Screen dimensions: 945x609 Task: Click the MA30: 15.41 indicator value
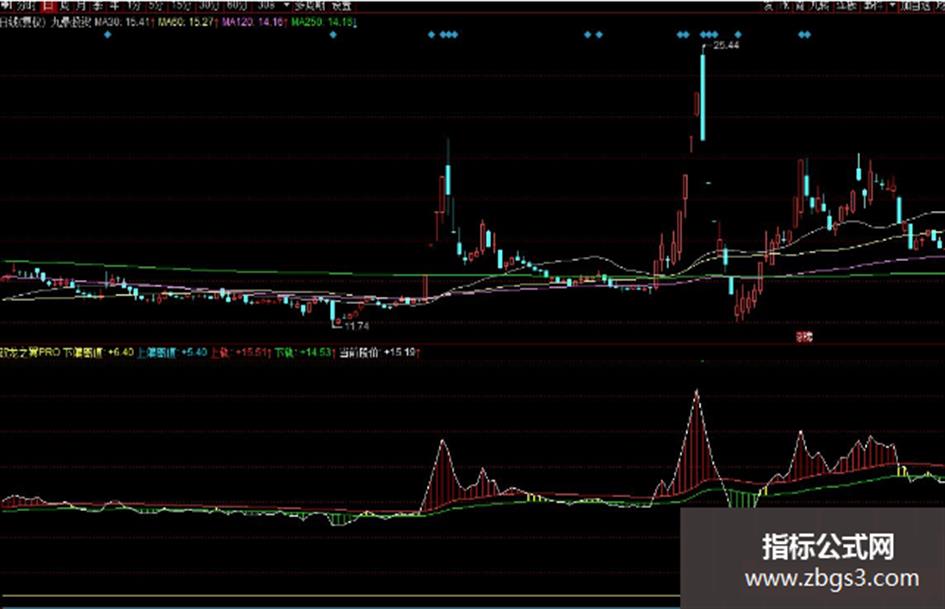[123, 22]
